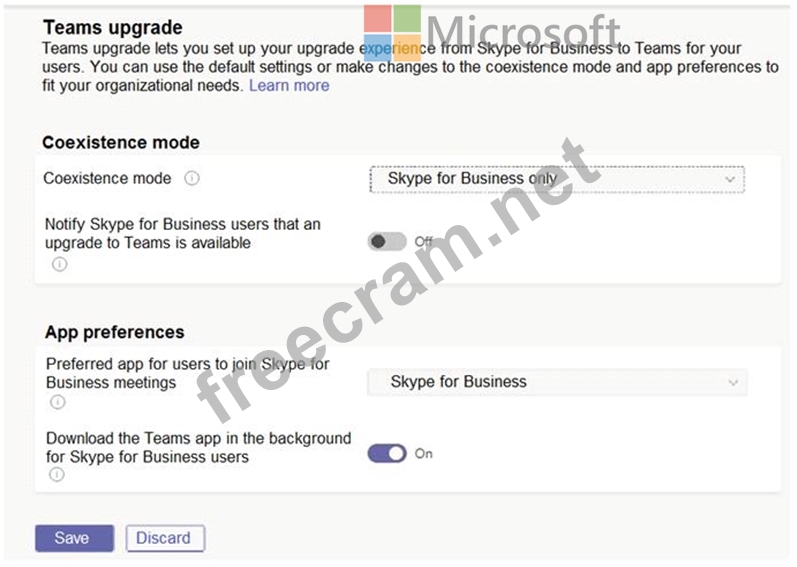Open the Preferred app Skype for Business dropdown

click(556, 382)
